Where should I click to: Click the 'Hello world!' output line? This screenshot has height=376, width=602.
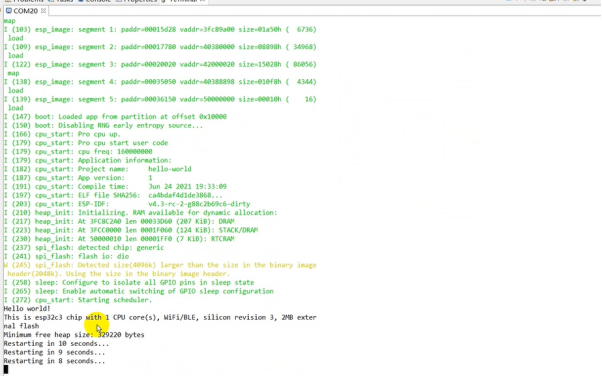click(x=27, y=308)
